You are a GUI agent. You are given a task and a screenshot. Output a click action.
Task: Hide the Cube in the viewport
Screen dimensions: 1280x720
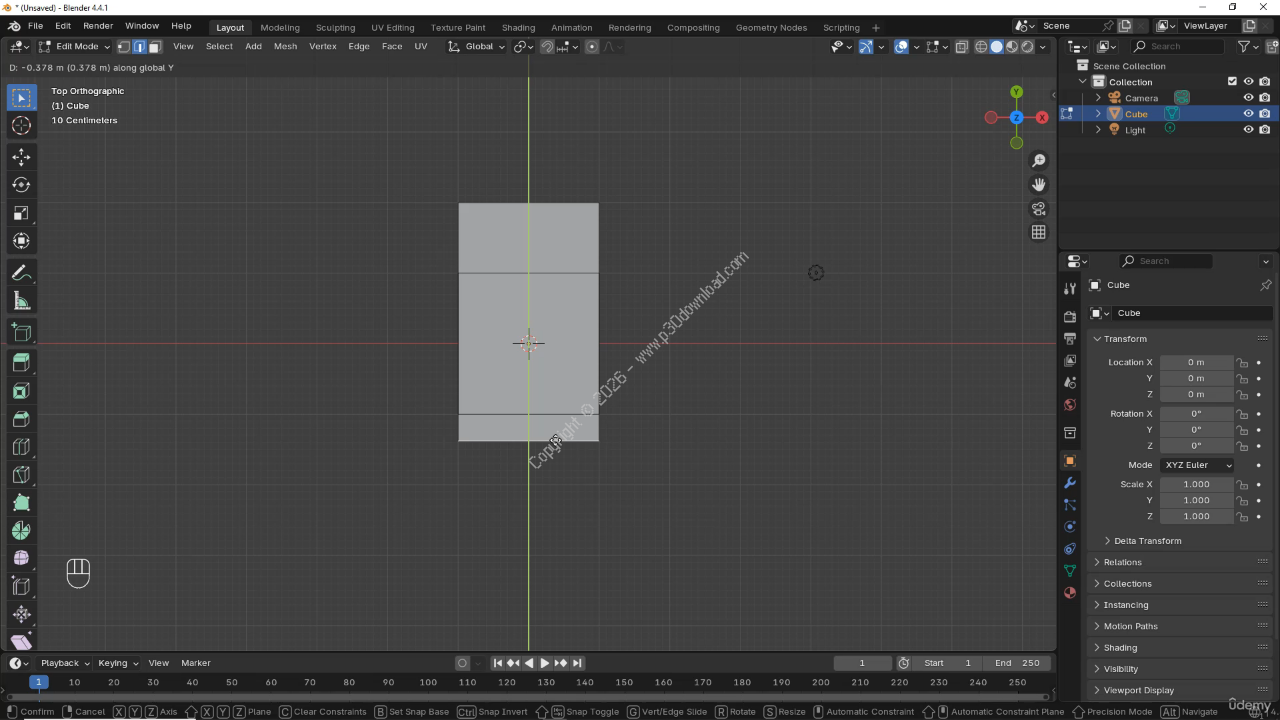(1248, 114)
